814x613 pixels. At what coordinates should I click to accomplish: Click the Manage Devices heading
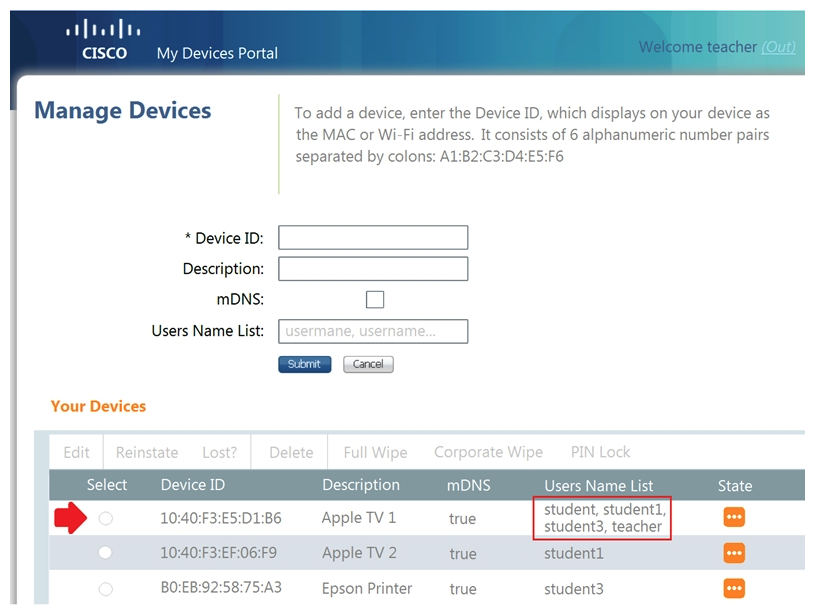coord(123,111)
